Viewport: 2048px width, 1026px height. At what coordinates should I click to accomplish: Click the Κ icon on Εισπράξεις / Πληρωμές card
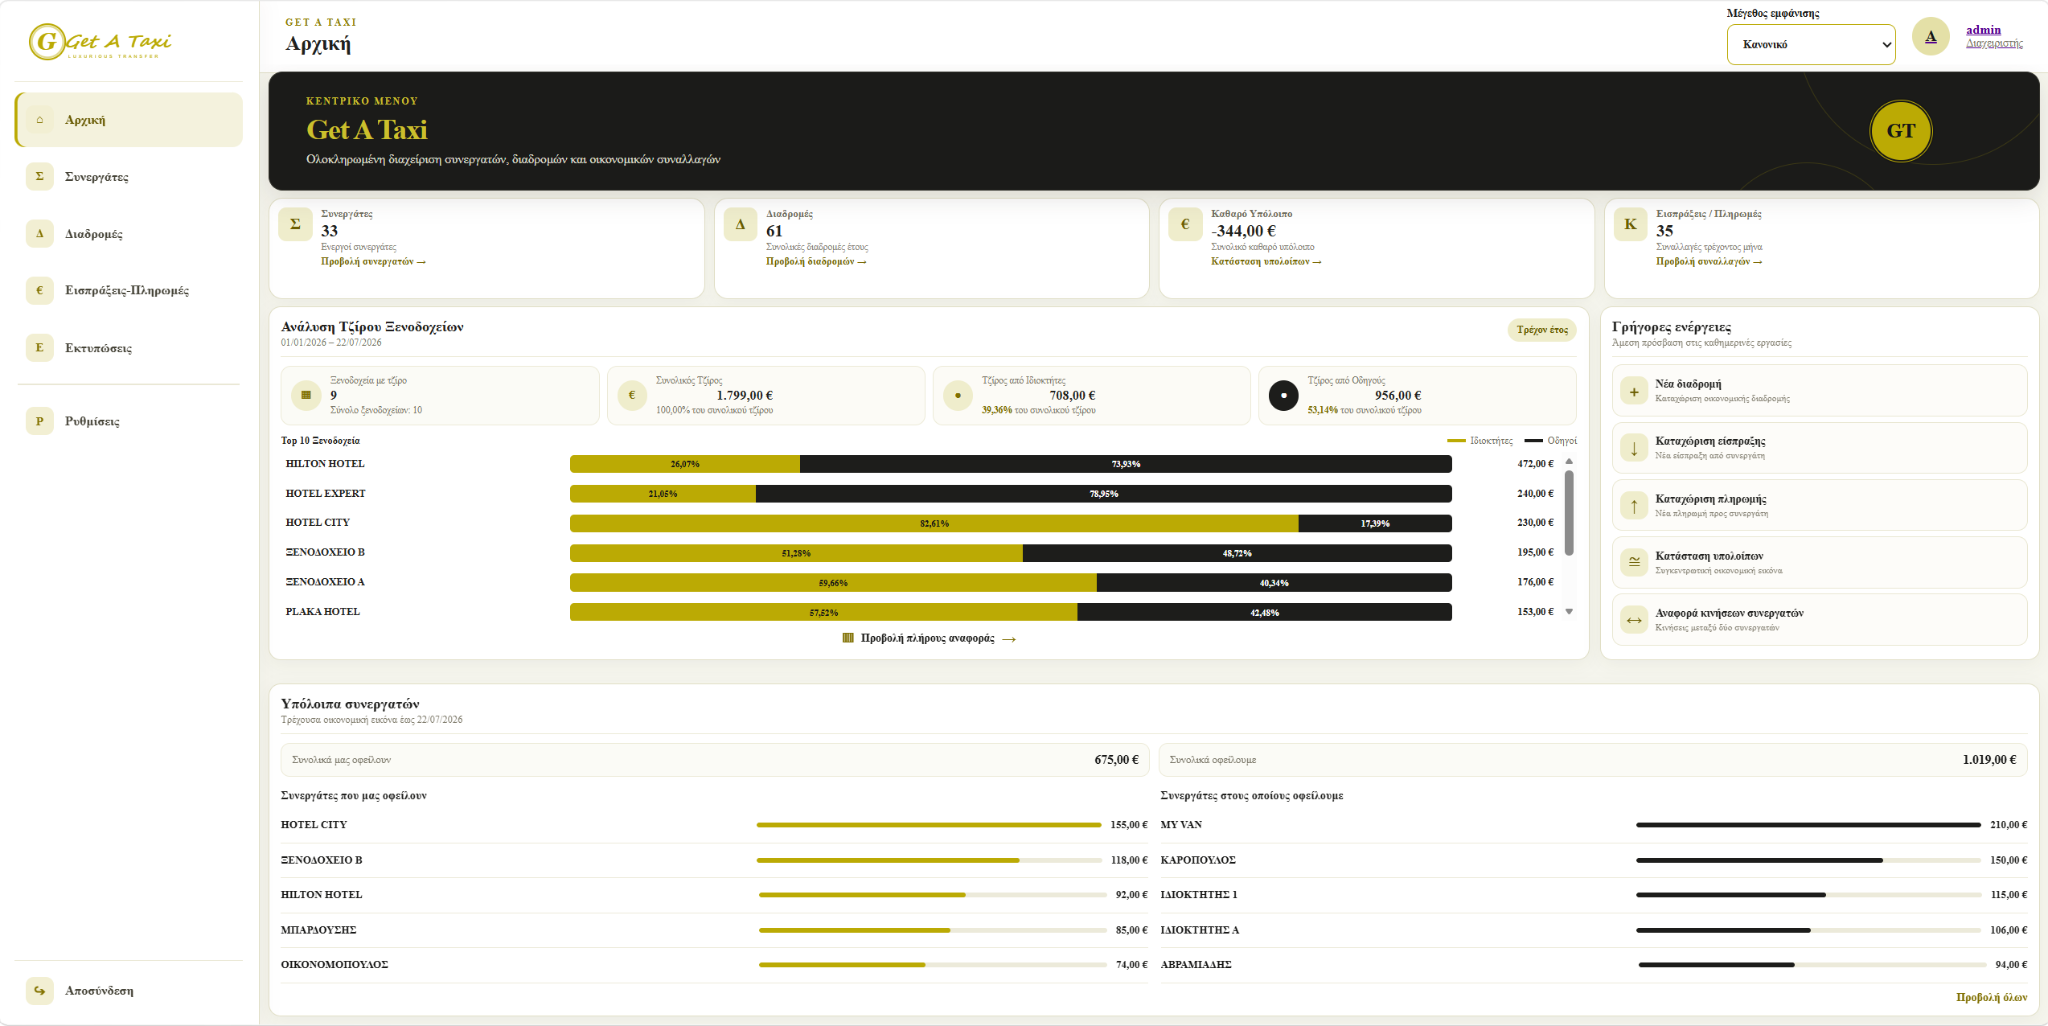(1630, 224)
